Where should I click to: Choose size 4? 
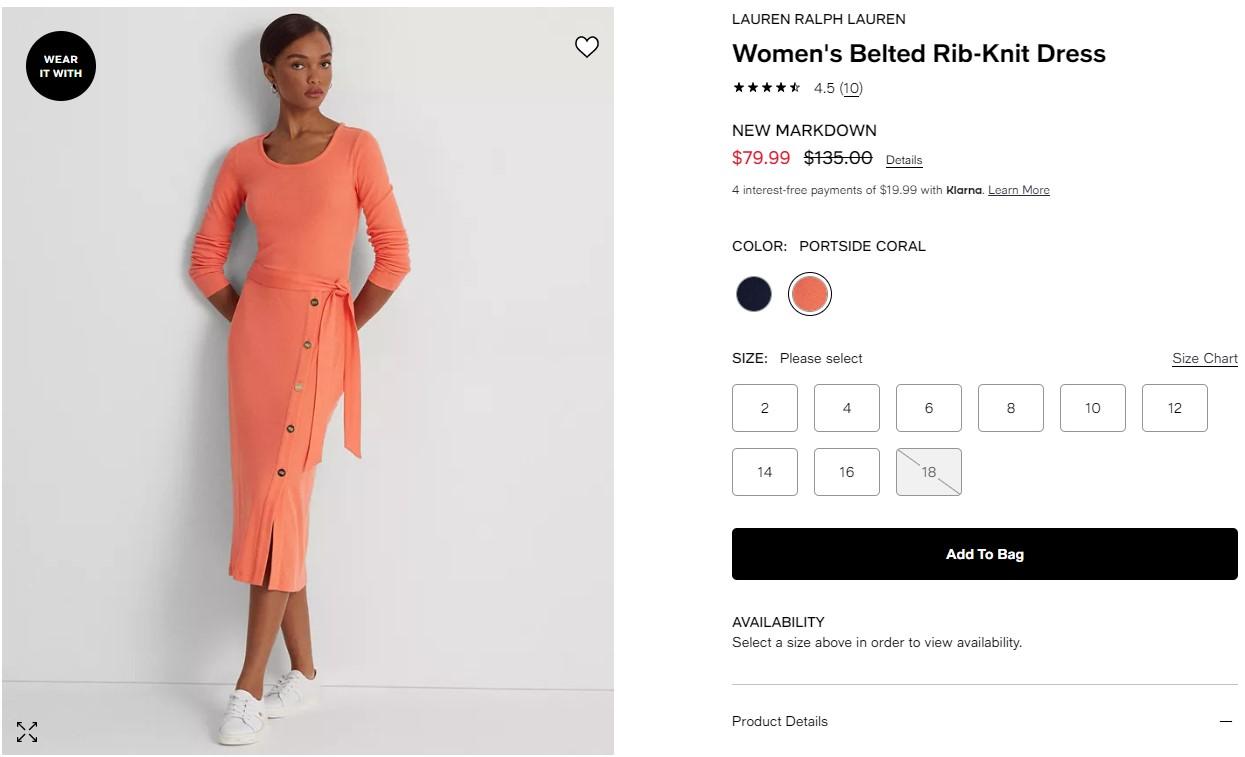(x=847, y=408)
